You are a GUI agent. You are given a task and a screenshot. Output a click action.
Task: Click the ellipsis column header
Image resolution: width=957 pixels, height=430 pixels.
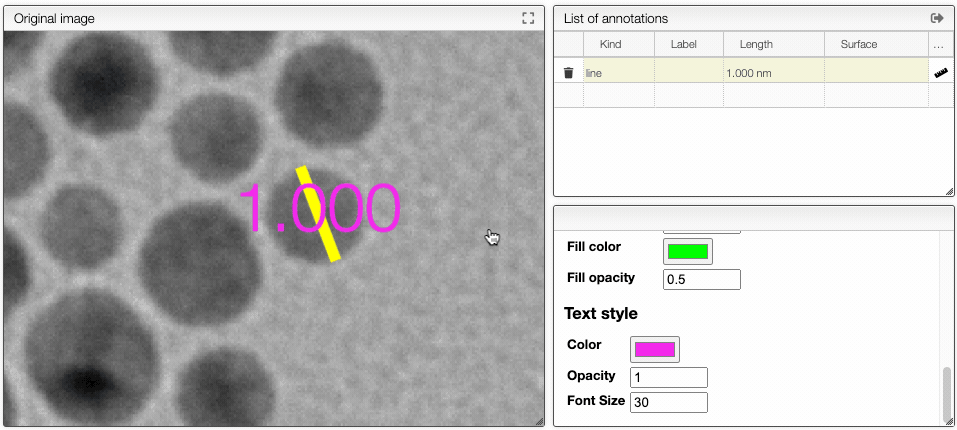pyautogui.click(x=939, y=44)
